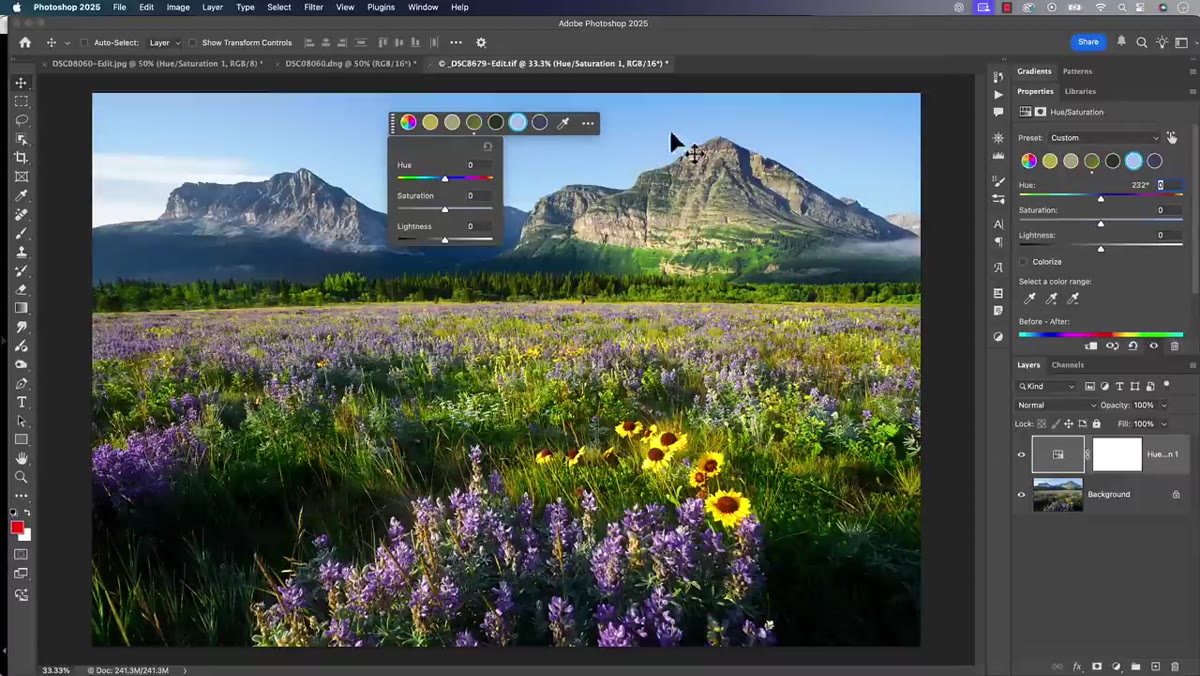Enable the Auto-Select checkbox
This screenshot has width=1200, height=676.
click(84, 43)
